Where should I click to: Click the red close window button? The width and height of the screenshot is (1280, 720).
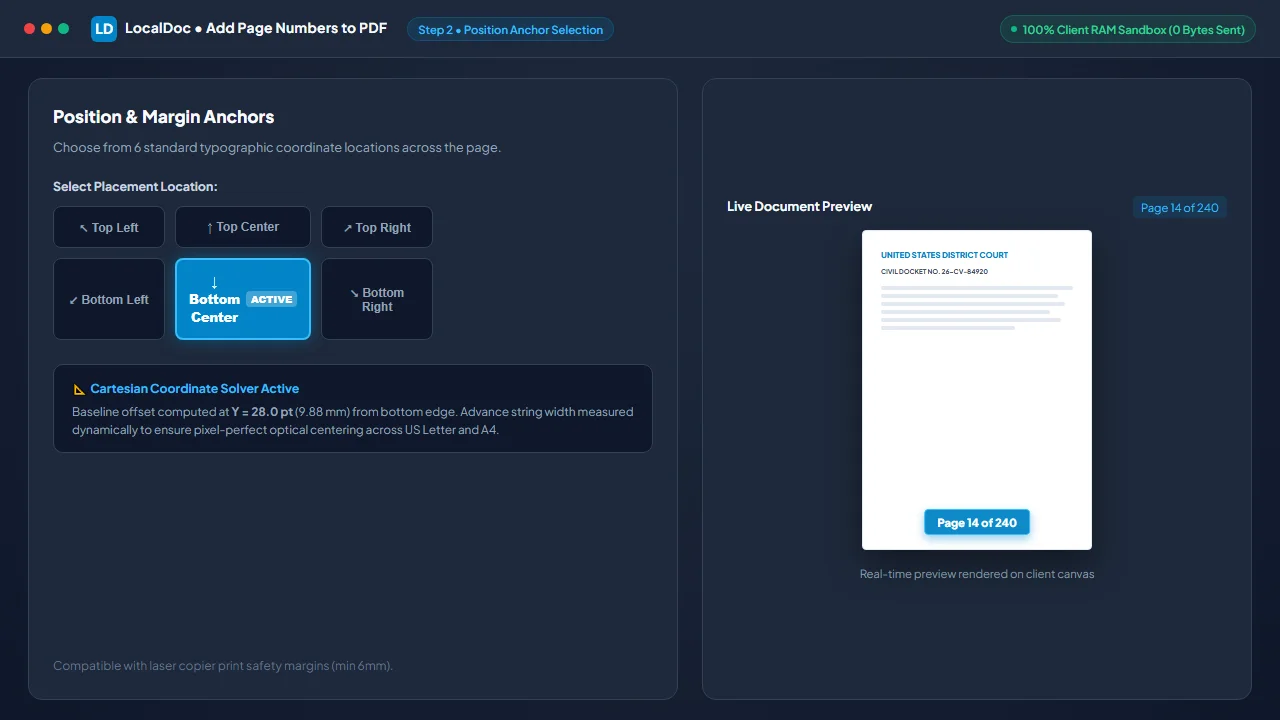pos(29,29)
